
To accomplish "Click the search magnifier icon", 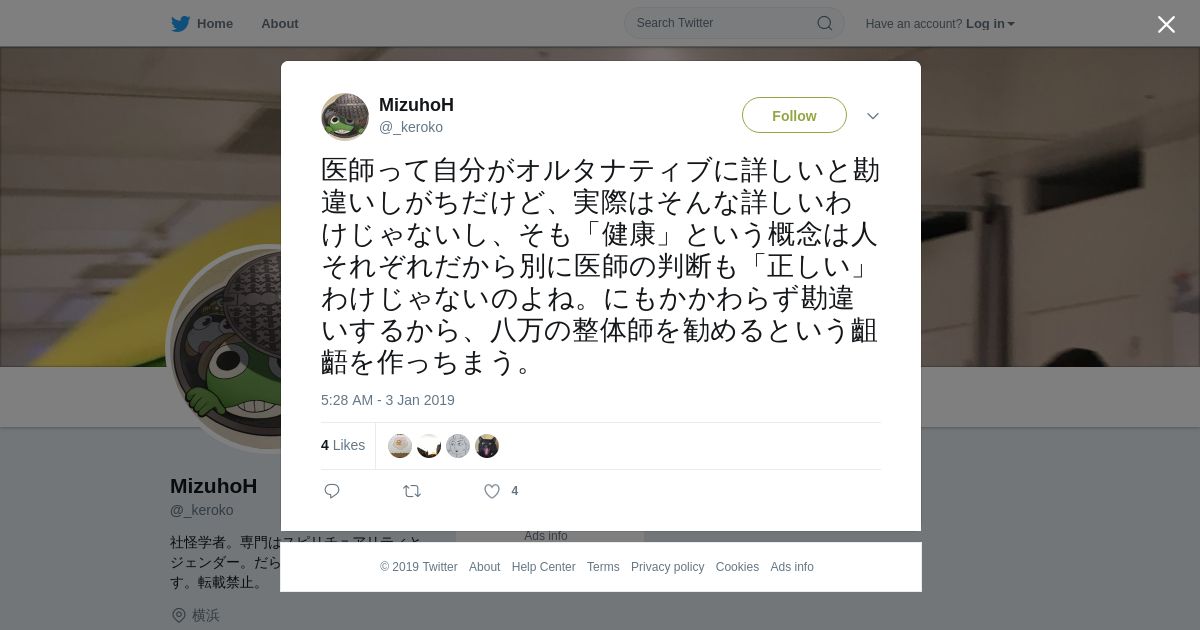I will [825, 23].
